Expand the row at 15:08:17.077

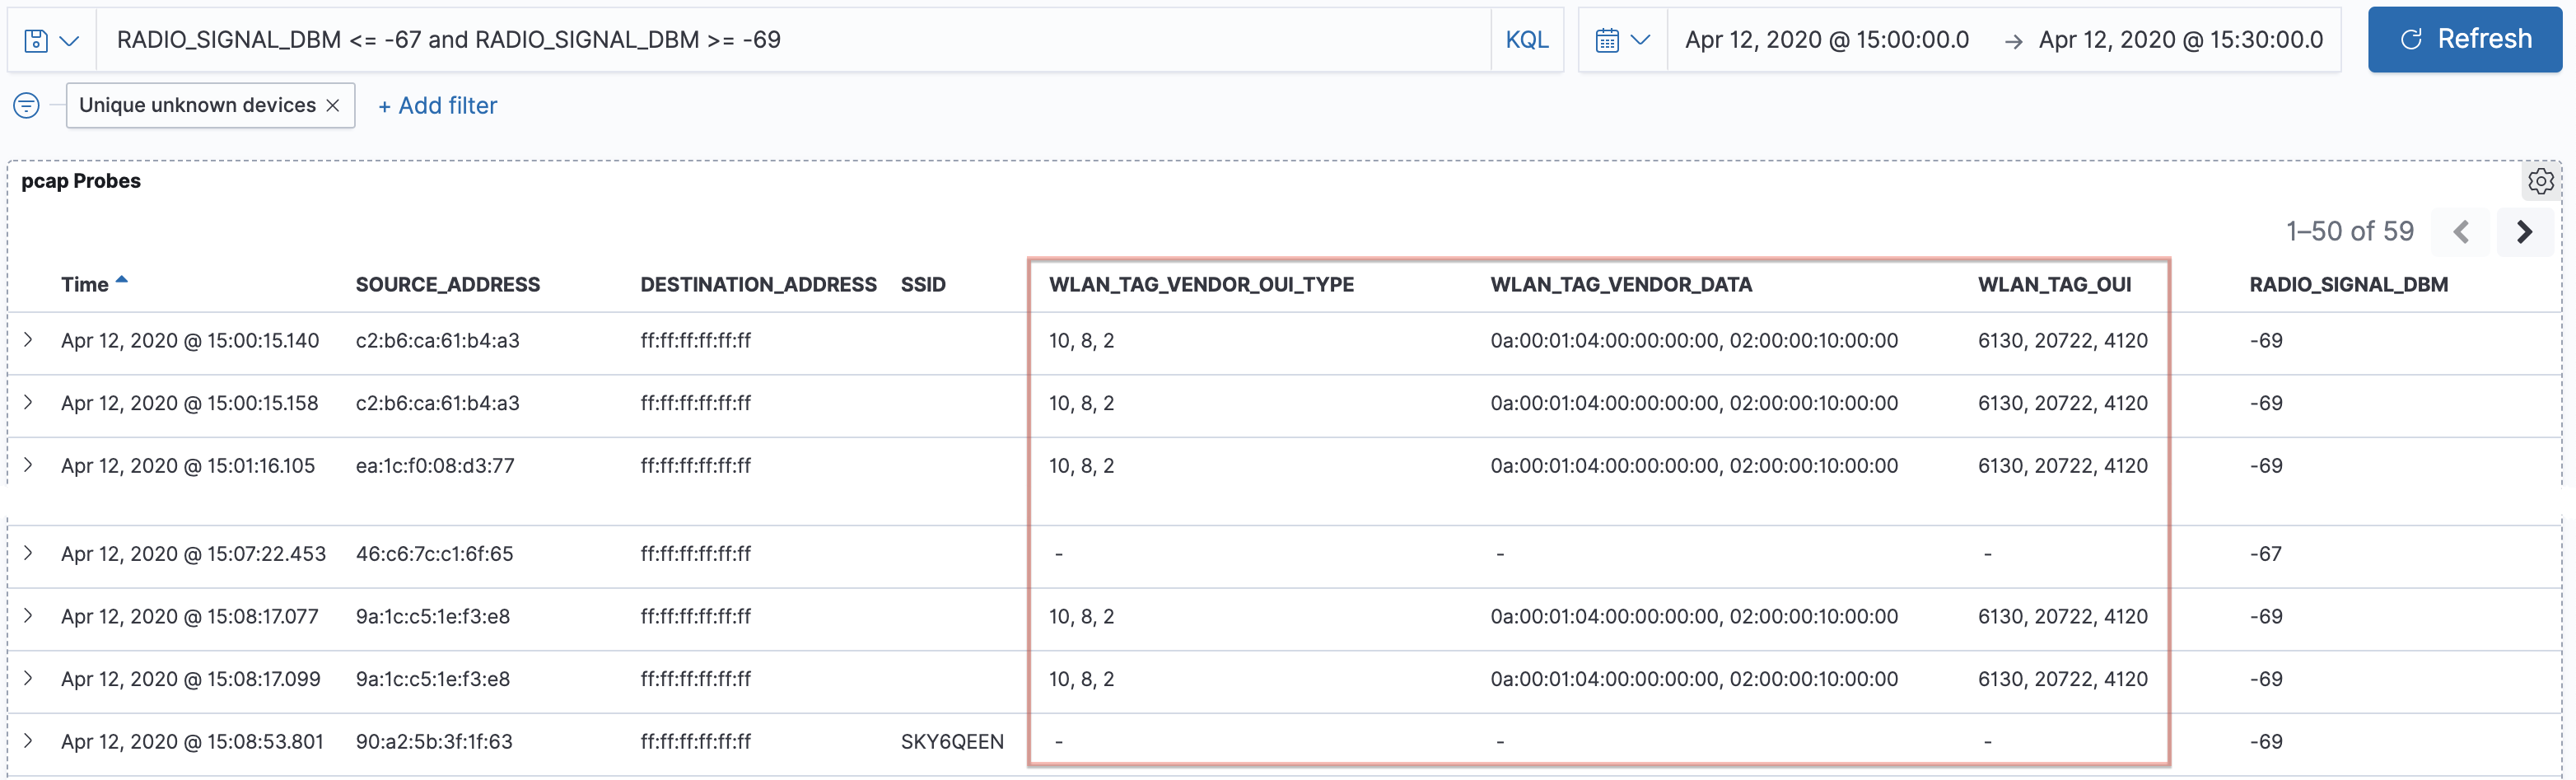29,616
